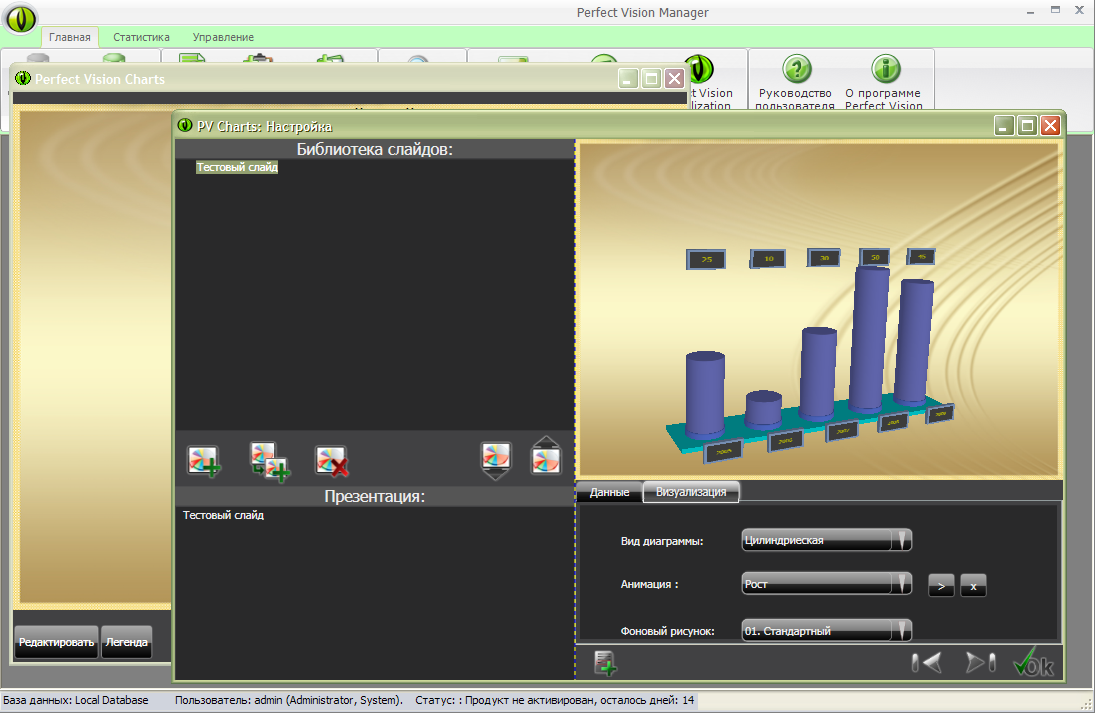The height and width of the screenshot is (713, 1095).
Task: Open the Фоновый рисунок background dropdown
Action: pyautogui.click(x=827, y=631)
